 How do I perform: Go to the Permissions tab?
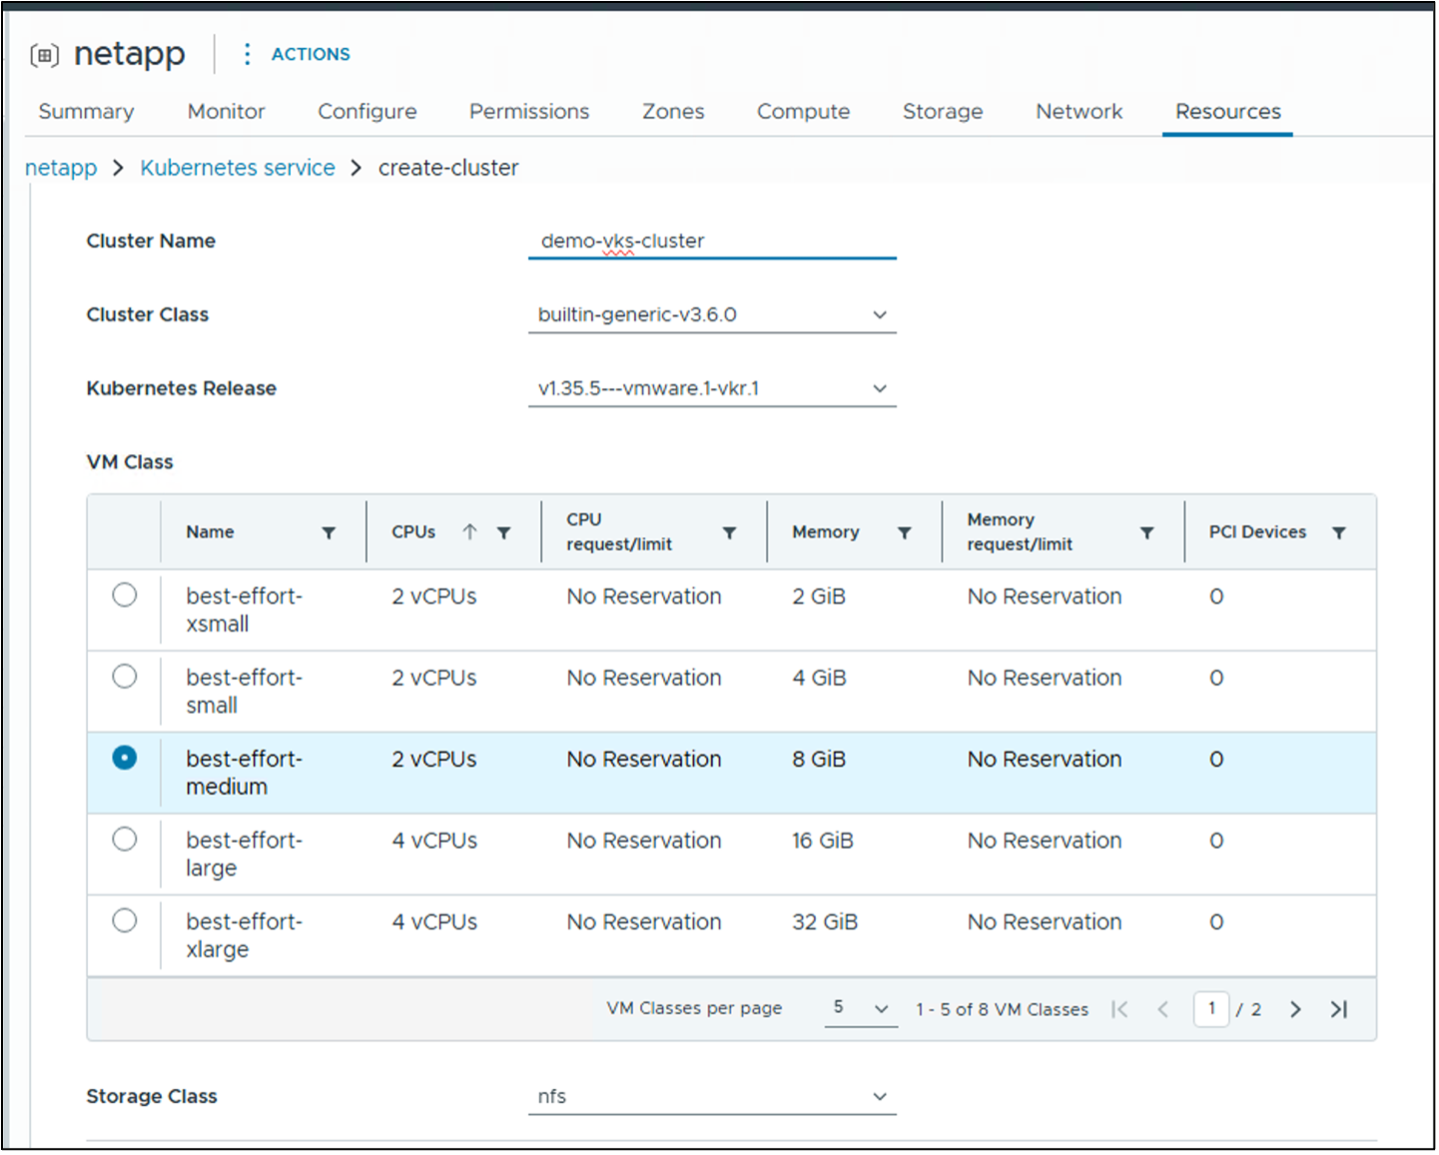[x=529, y=112]
